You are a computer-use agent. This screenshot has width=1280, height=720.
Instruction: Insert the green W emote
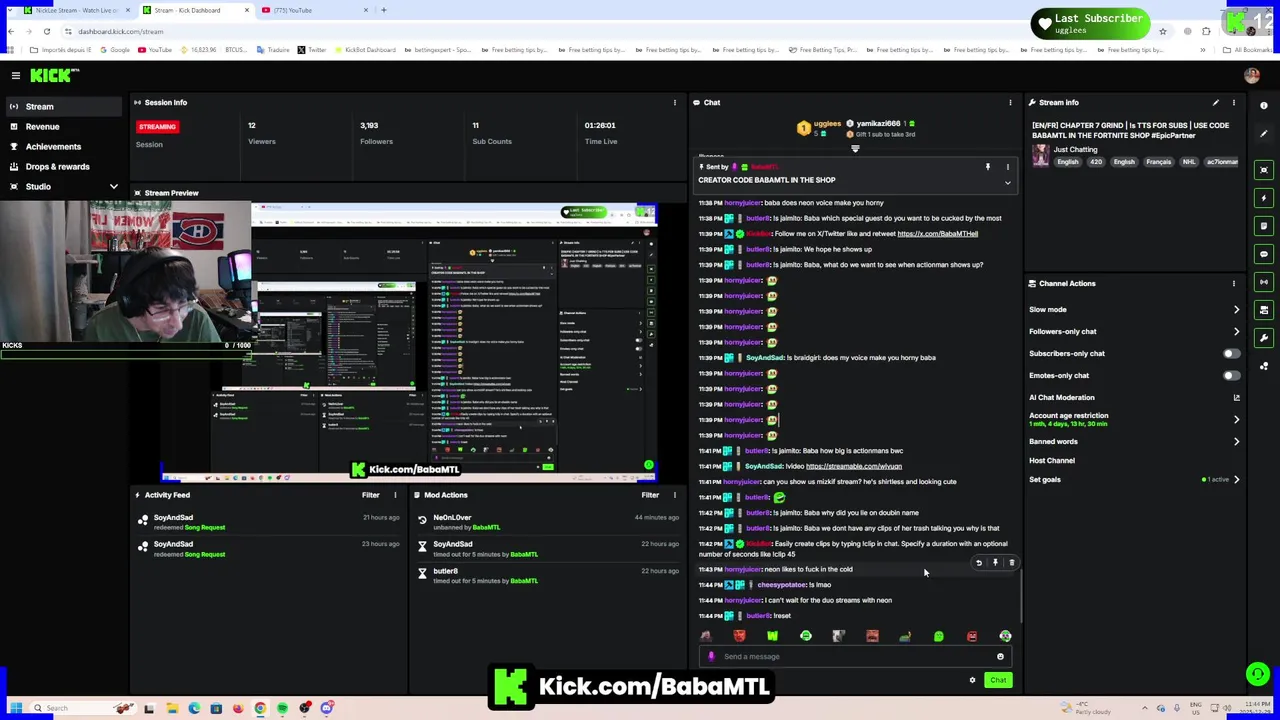(x=772, y=636)
